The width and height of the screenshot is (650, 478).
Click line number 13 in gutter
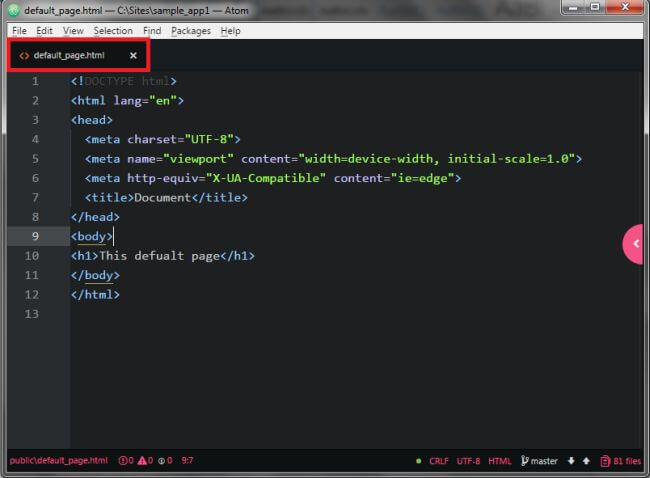32,314
